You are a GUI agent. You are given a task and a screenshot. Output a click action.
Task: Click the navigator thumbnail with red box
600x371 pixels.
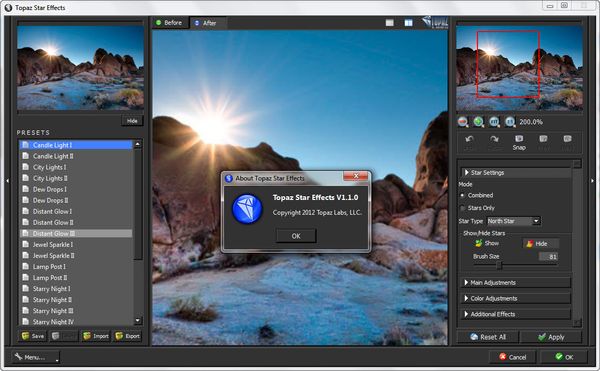(519, 68)
